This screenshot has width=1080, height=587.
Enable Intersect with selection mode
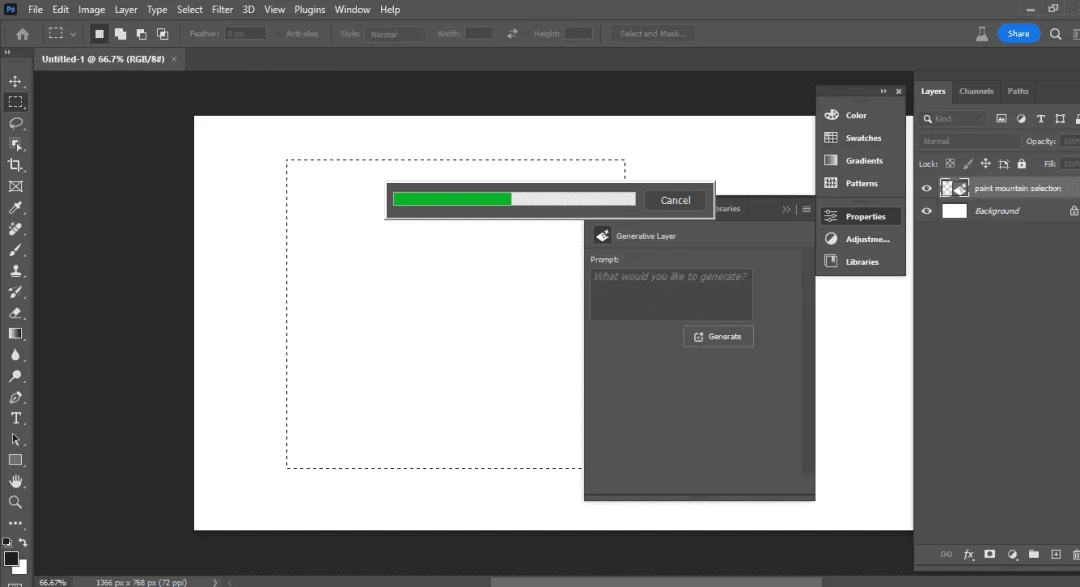(x=163, y=34)
